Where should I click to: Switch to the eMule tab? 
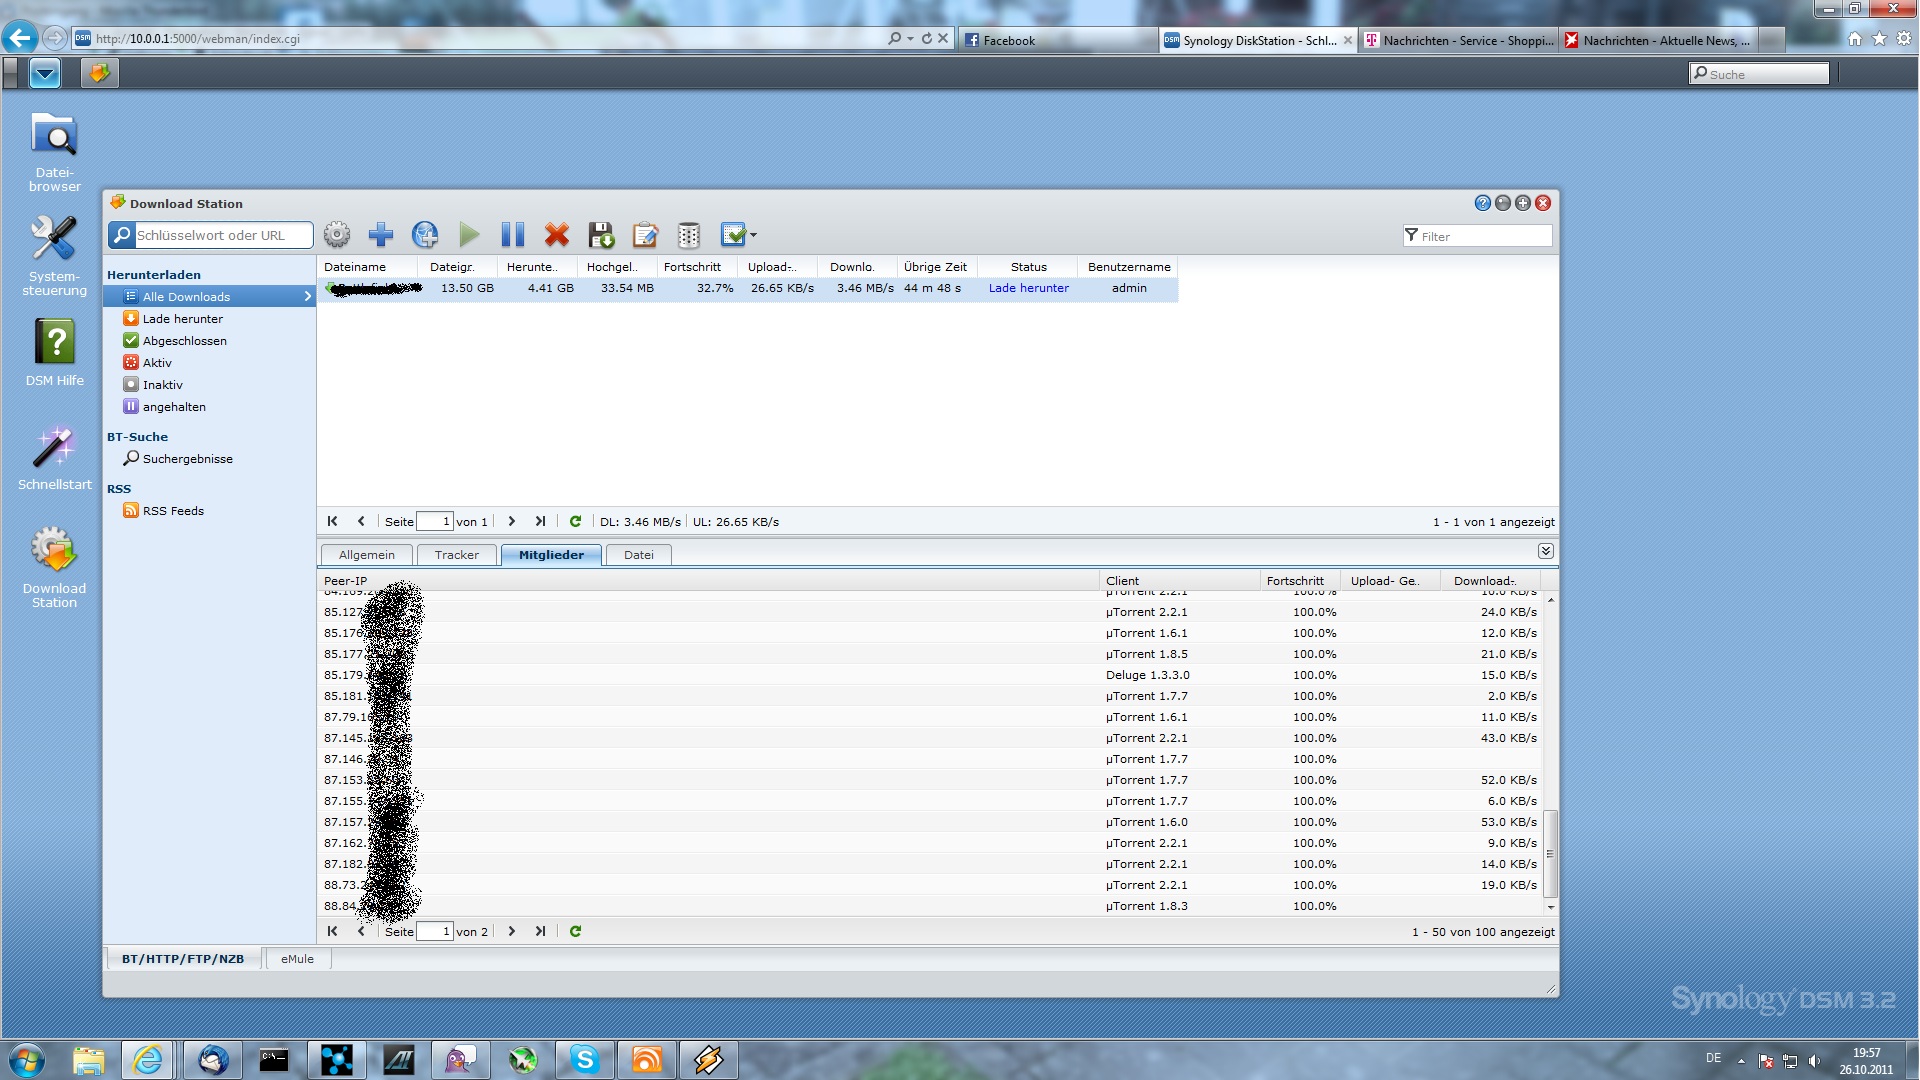[297, 959]
